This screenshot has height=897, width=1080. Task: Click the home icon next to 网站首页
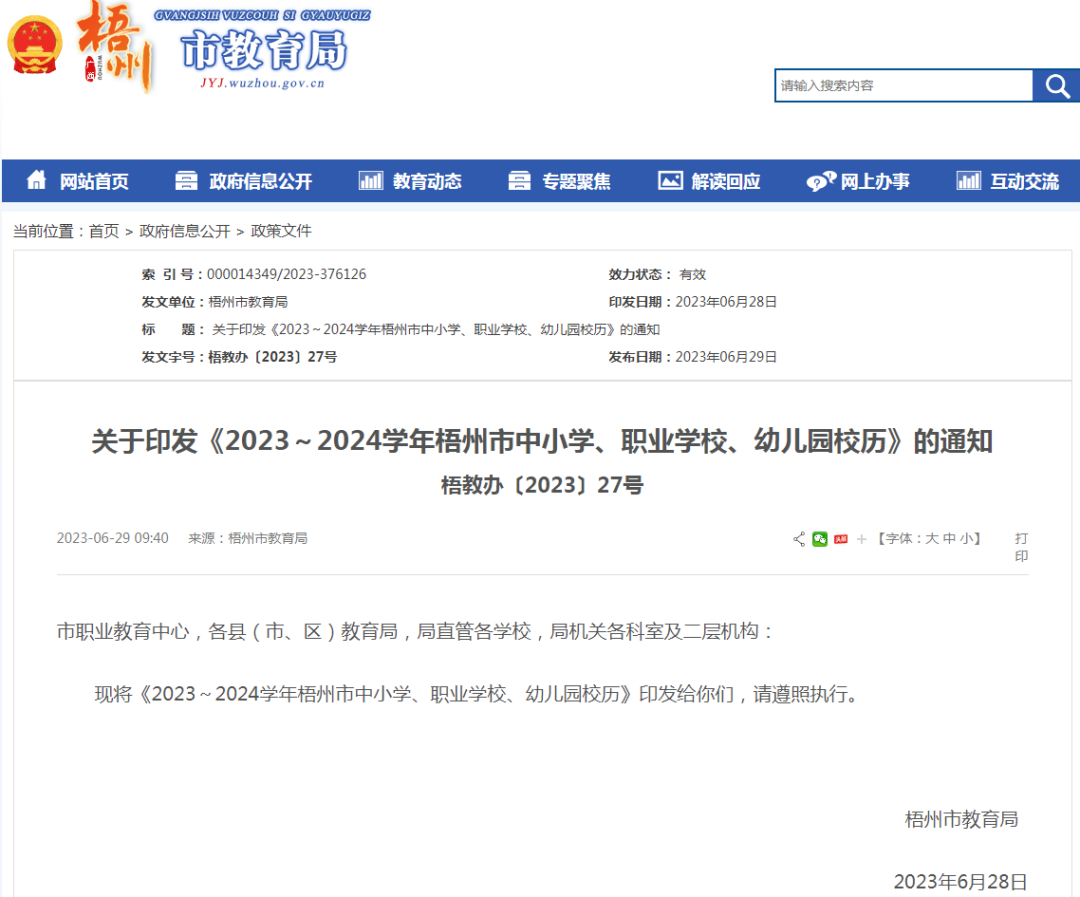(37, 180)
